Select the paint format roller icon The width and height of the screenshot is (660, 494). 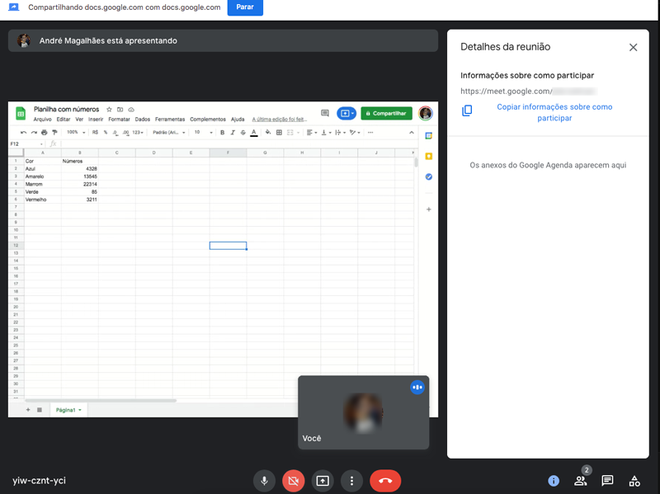[x=54, y=133]
